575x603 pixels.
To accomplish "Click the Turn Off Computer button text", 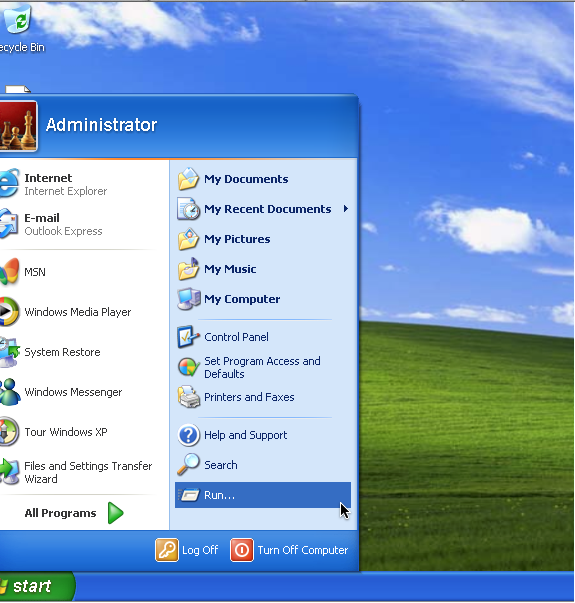I will click(303, 550).
